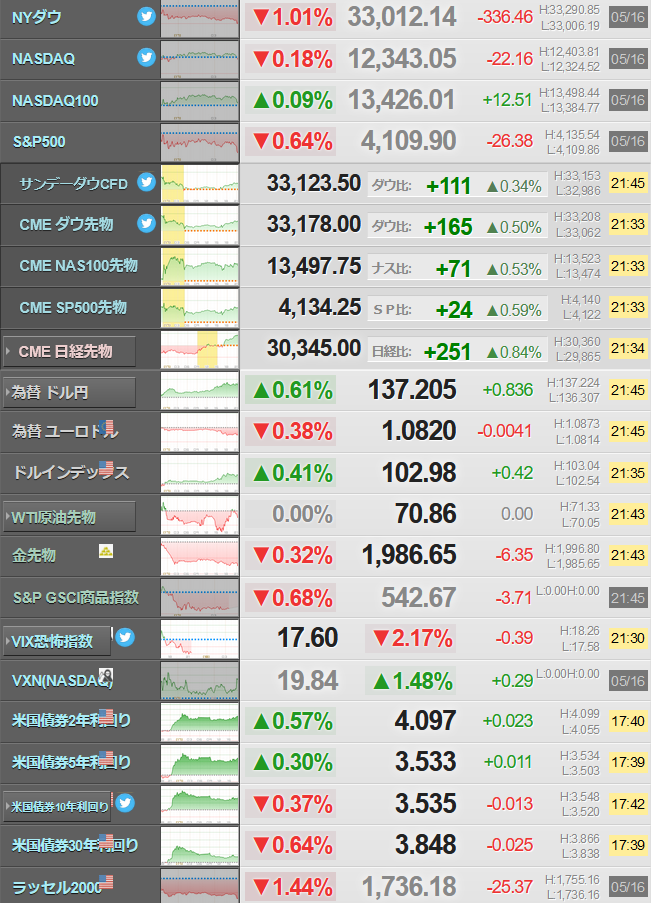Click the Twitter icon beside NASDAQ
Screen dimensions: 651x903
tap(146, 57)
